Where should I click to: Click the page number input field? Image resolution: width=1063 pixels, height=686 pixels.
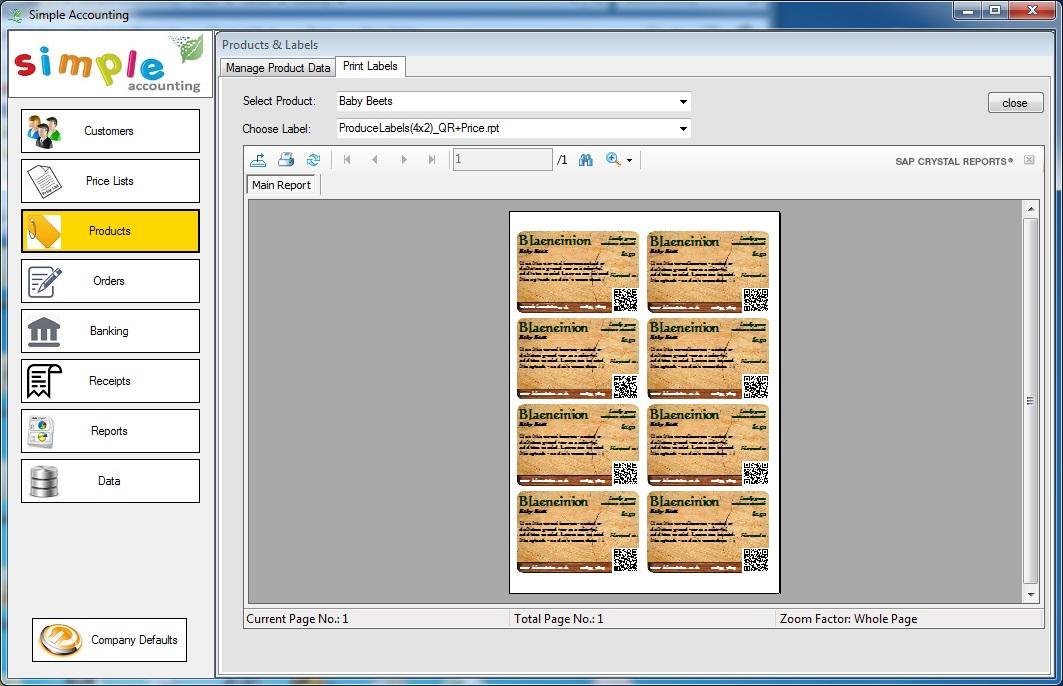coord(502,160)
